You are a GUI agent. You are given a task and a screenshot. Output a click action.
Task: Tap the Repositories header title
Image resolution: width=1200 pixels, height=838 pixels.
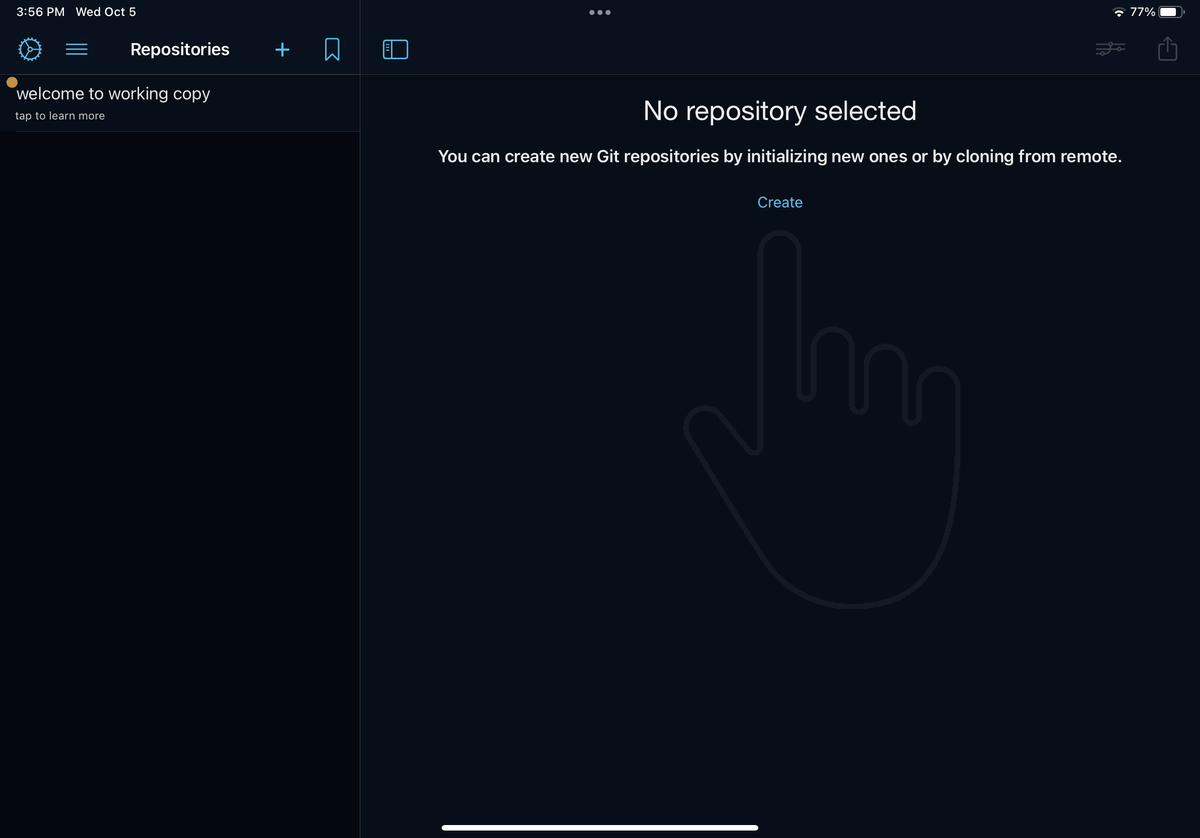(x=180, y=49)
